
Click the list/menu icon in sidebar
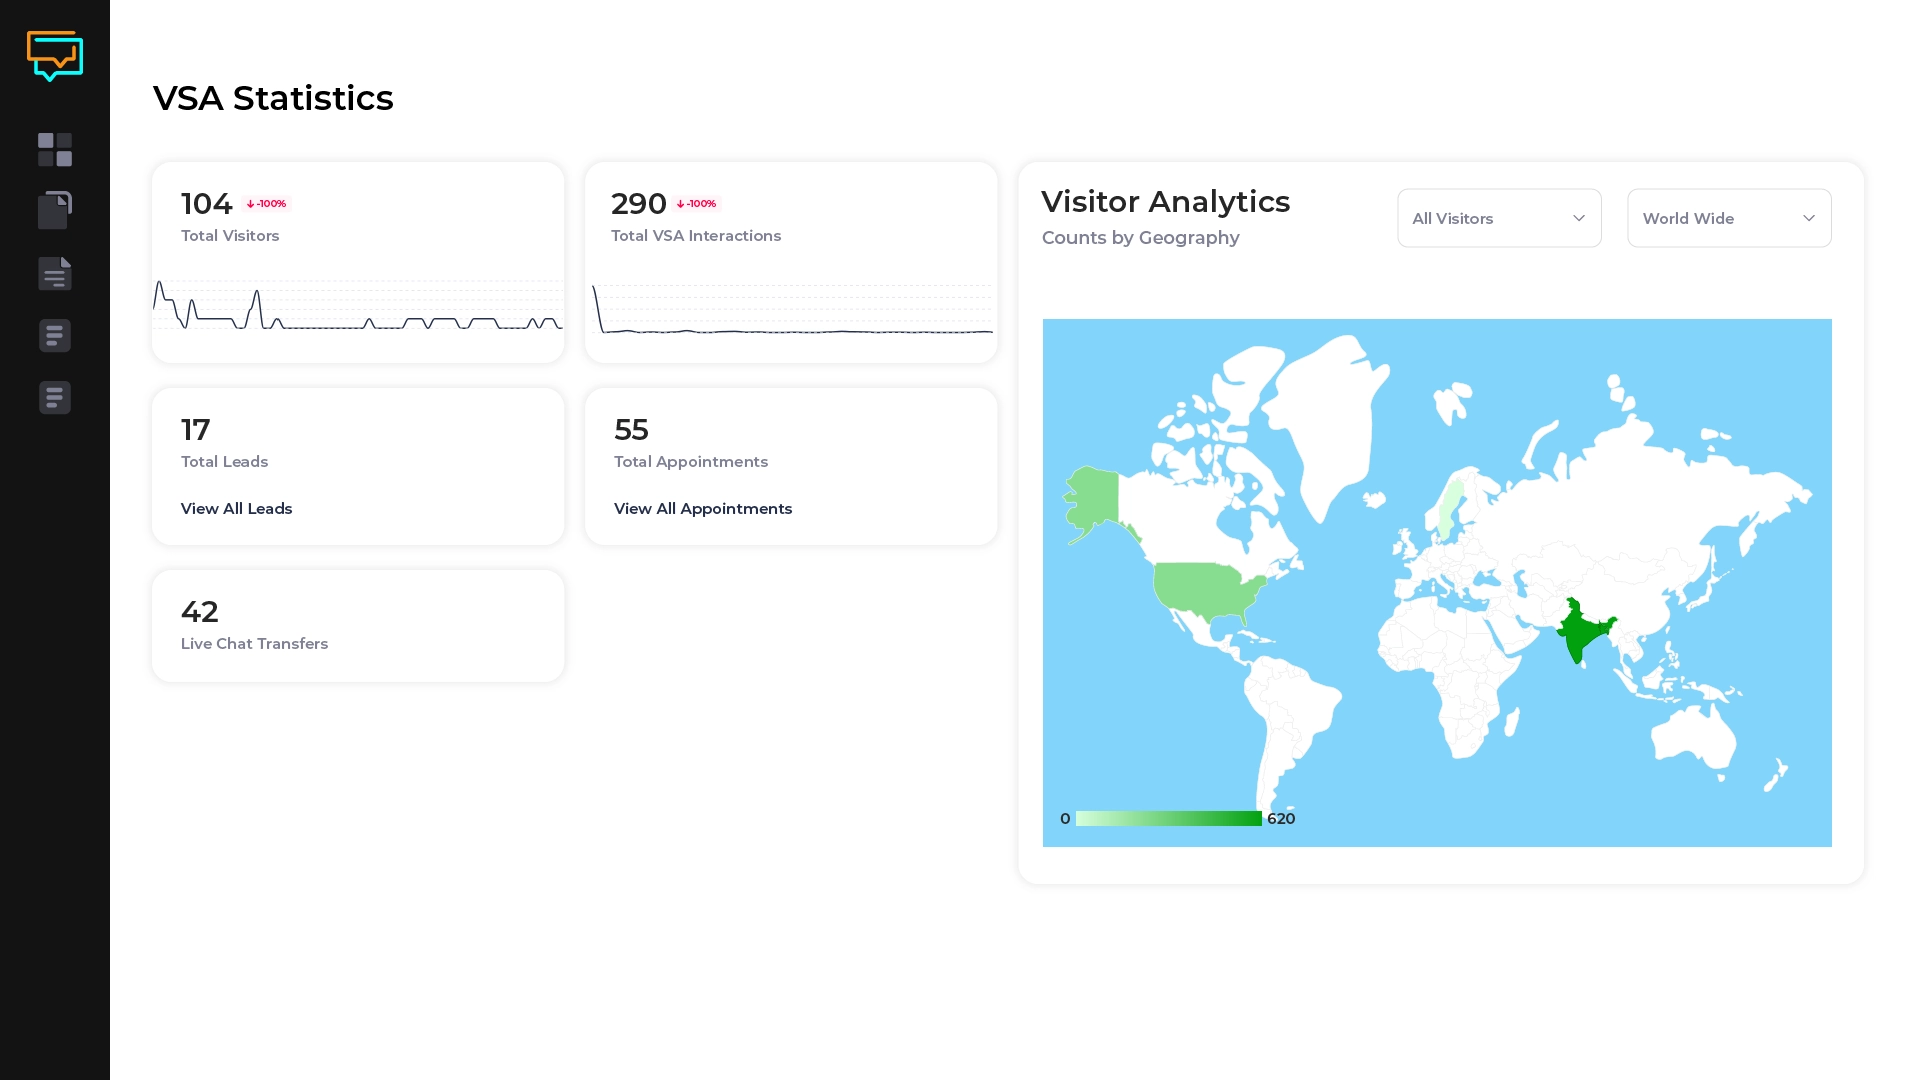click(x=54, y=335)
